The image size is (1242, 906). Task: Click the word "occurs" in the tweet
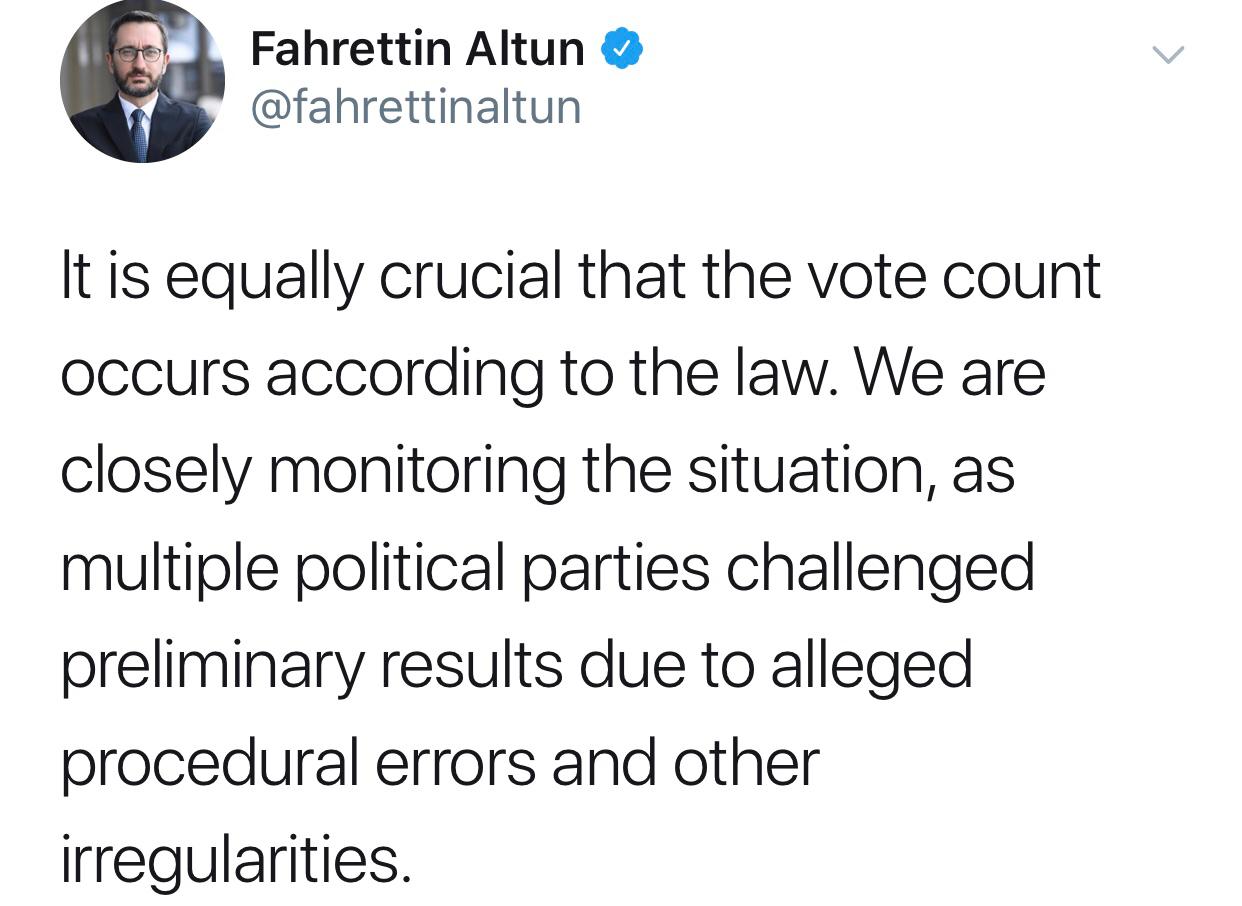[x=154, y=374]
